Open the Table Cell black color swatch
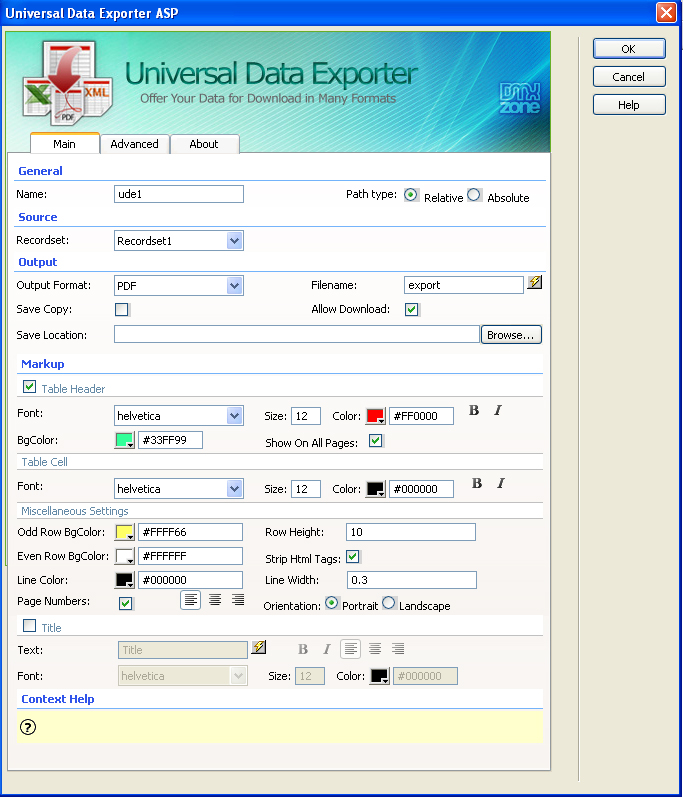 pyautogui.click(x=376, y=489)
